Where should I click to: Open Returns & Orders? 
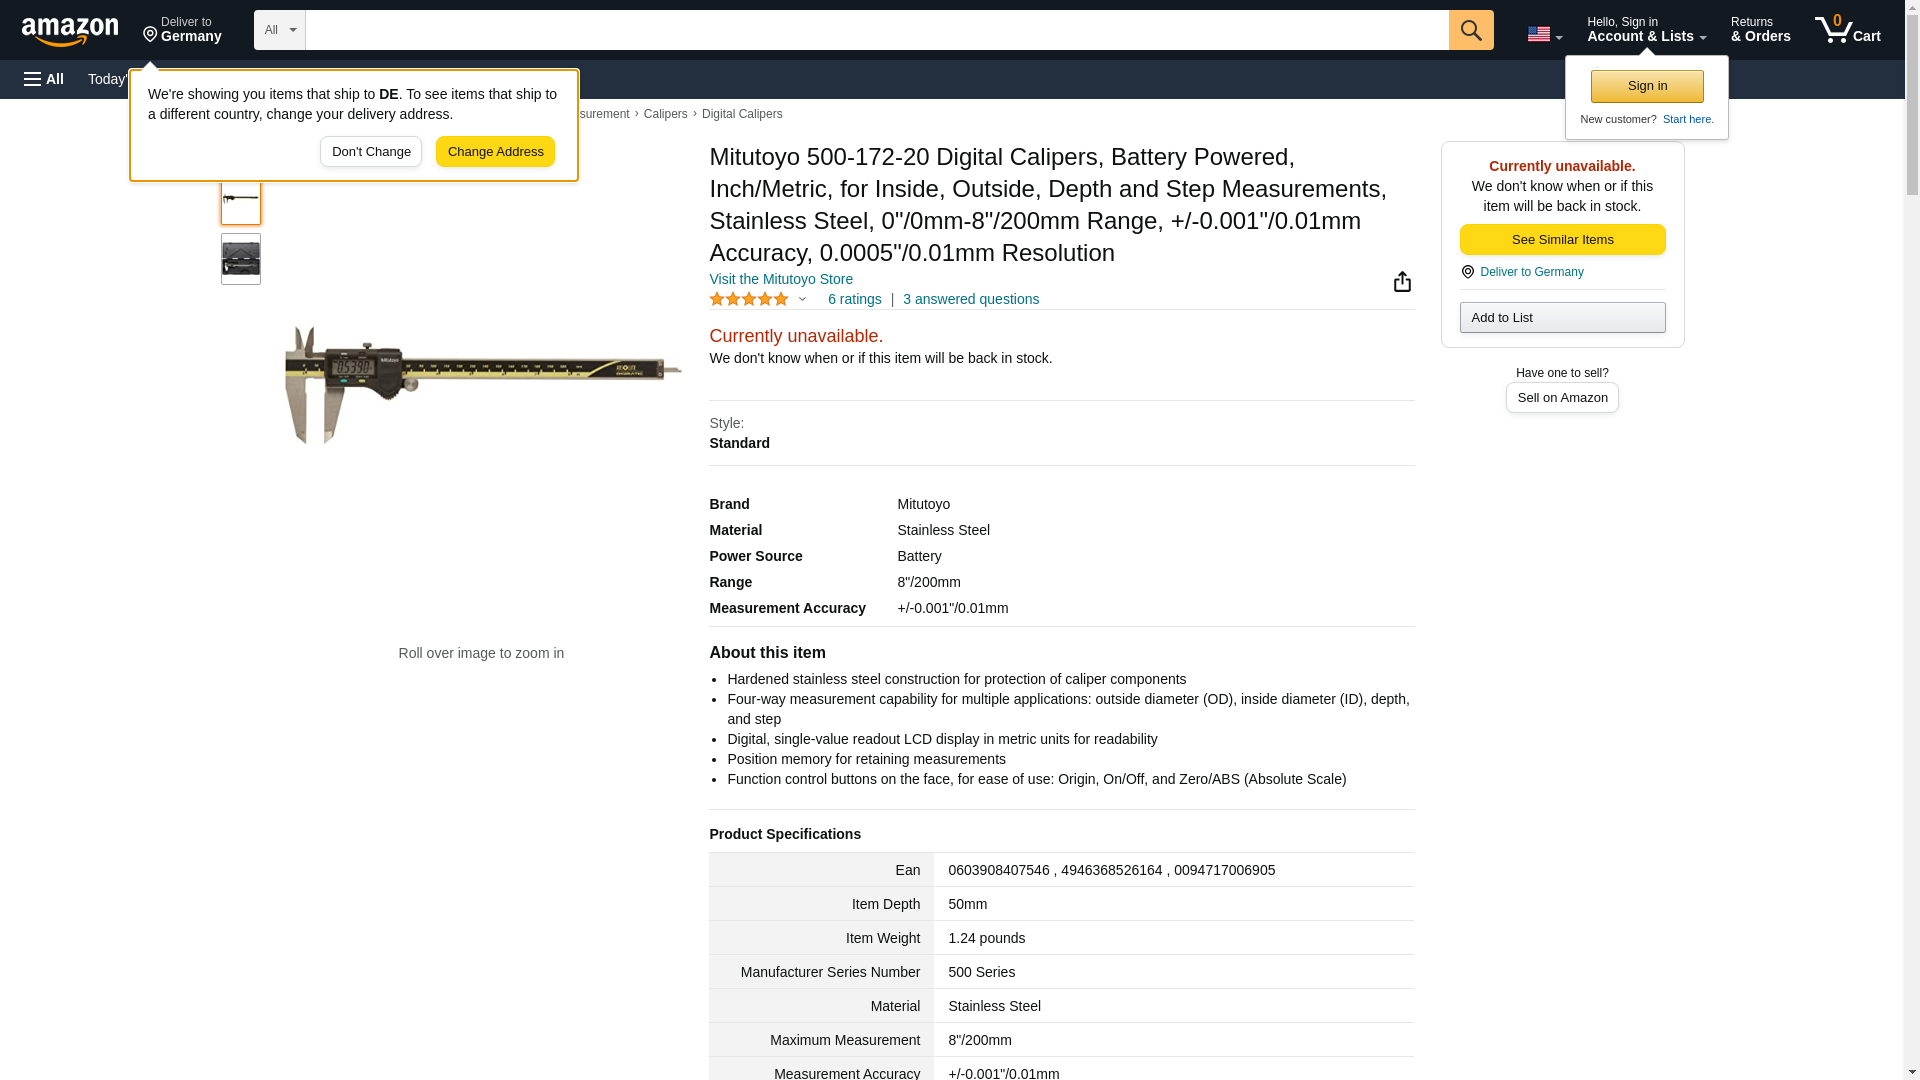(x=1759, y=30)
